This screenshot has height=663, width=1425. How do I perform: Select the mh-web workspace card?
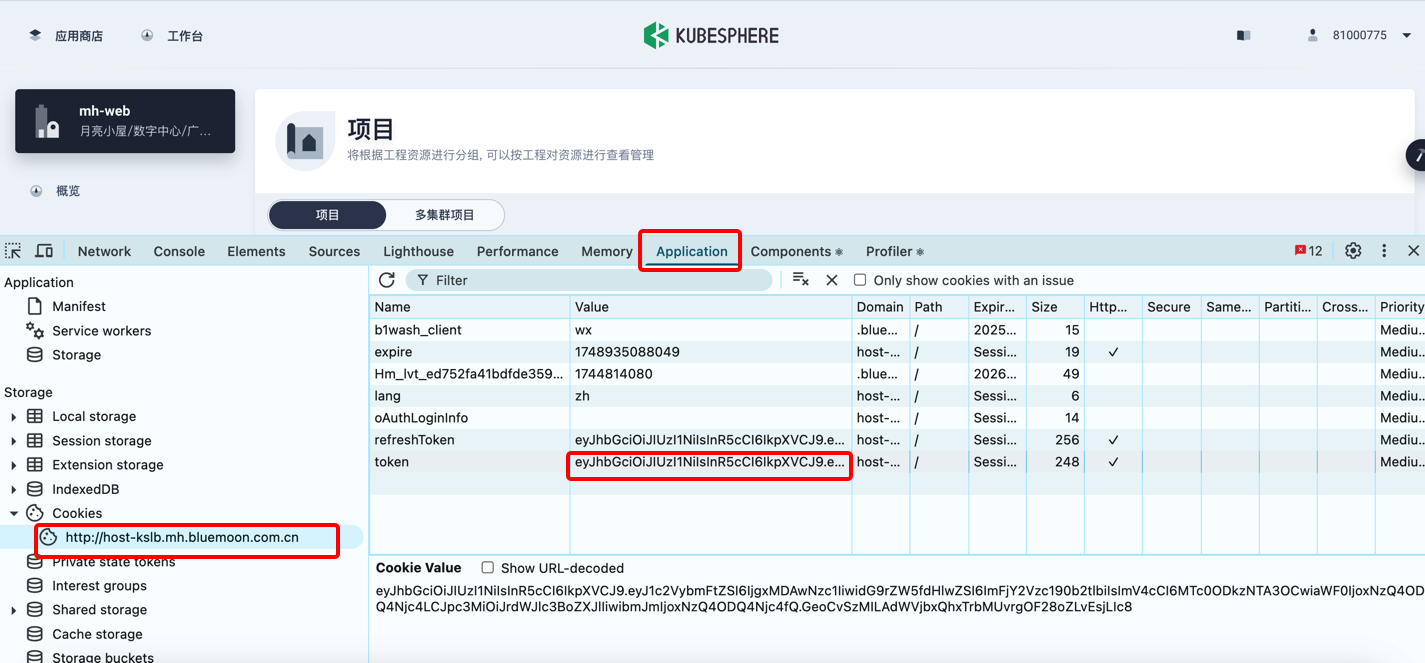coord(125,121)
